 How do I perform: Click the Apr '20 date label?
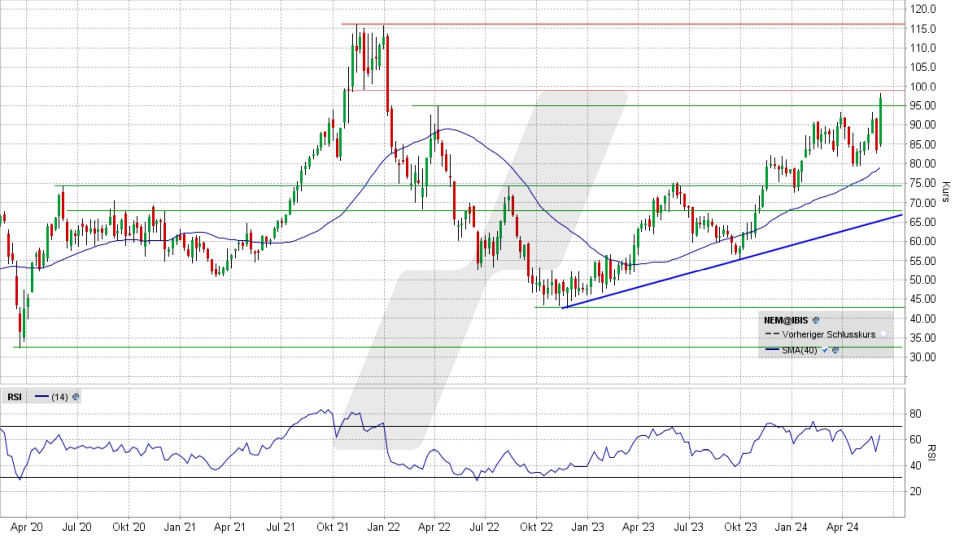pyautogui.click(x=27, y=527)
